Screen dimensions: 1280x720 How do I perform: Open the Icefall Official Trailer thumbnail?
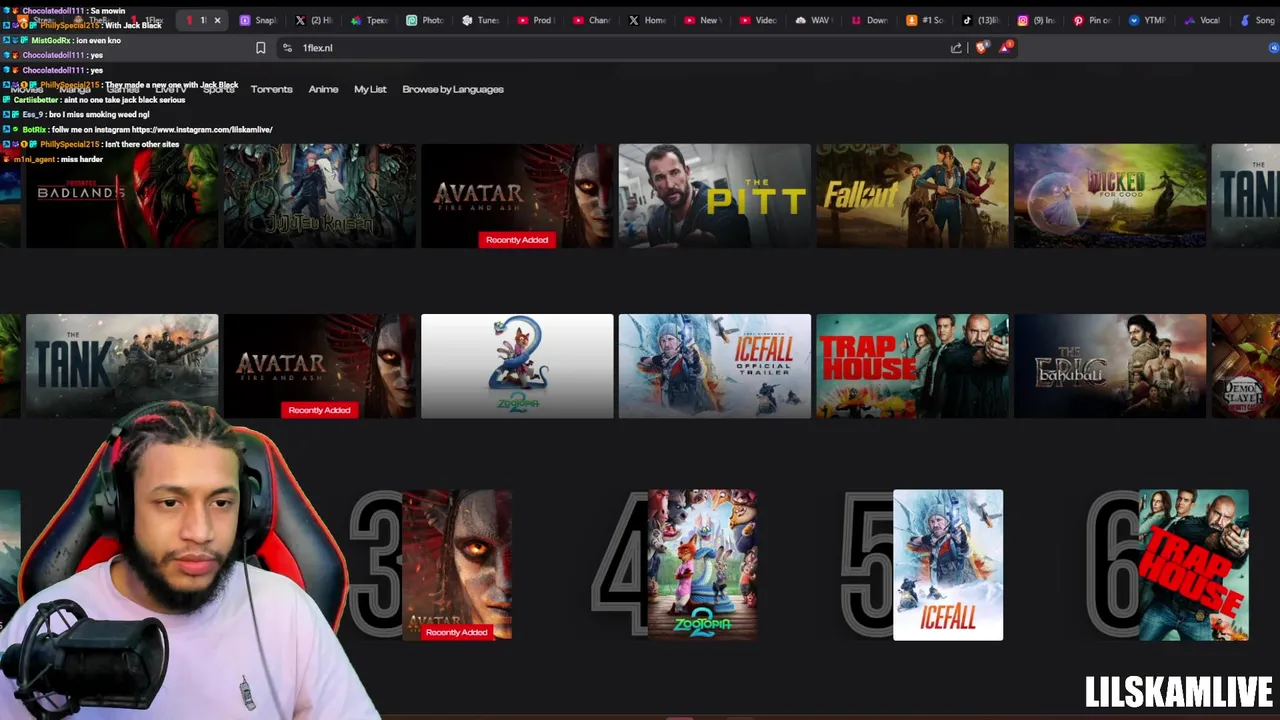pos(714,366)
